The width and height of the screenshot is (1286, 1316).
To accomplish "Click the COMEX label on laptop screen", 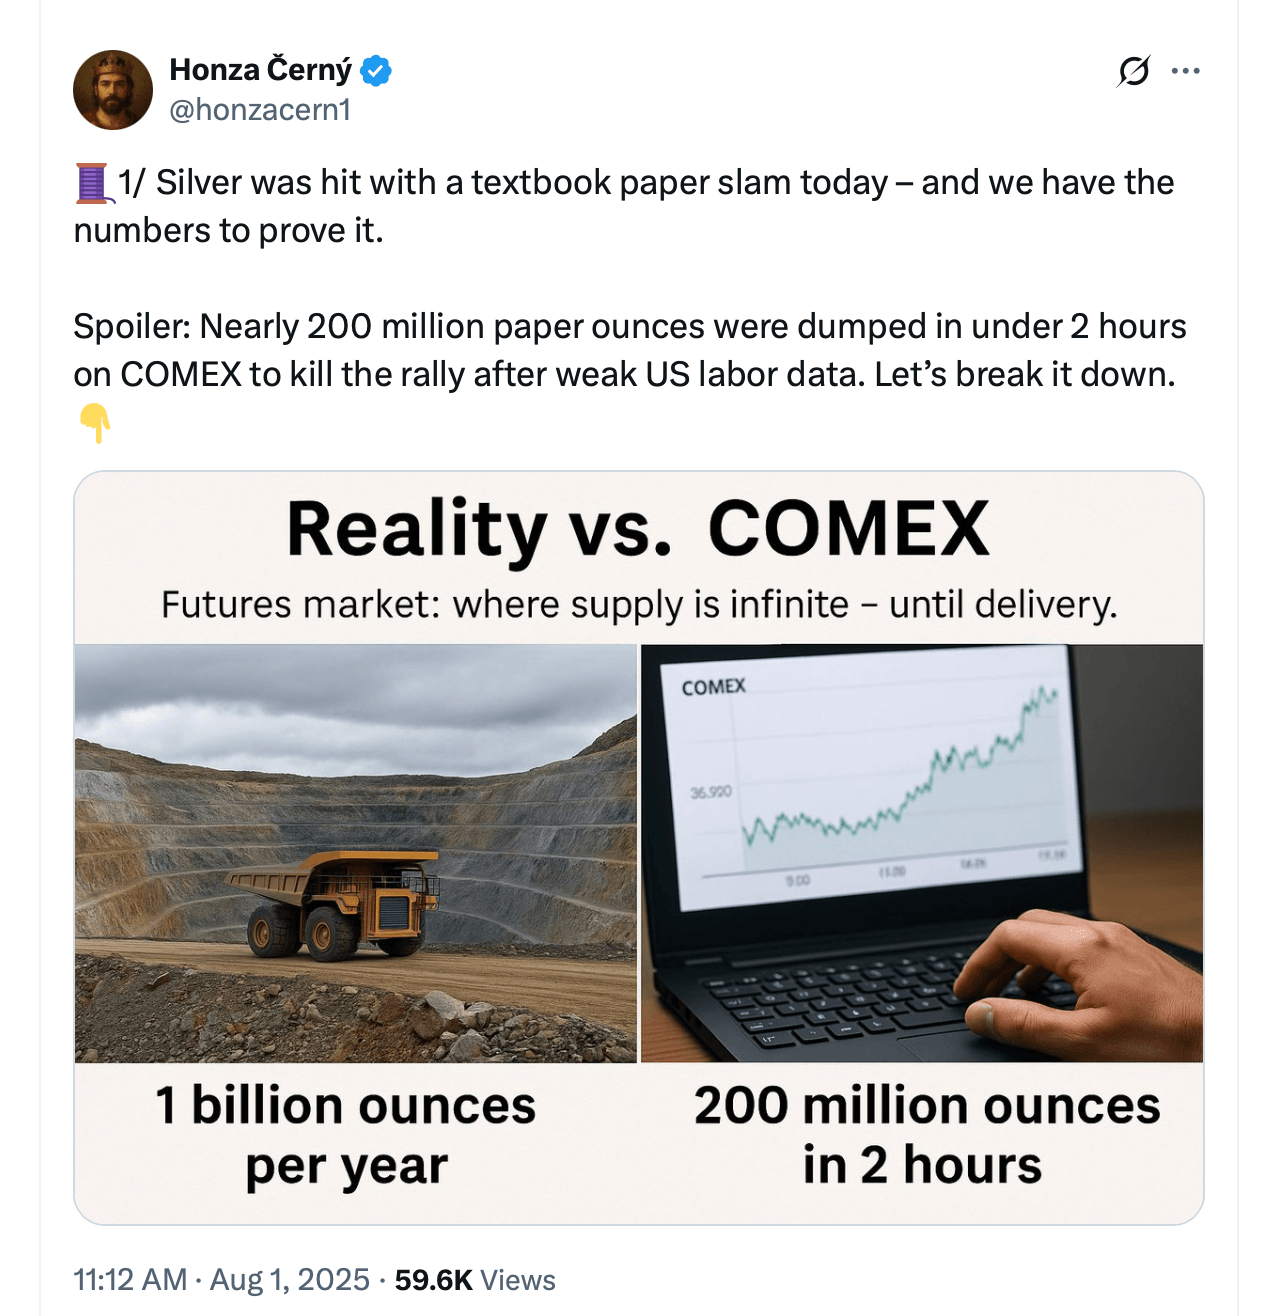I will point(714,687).
